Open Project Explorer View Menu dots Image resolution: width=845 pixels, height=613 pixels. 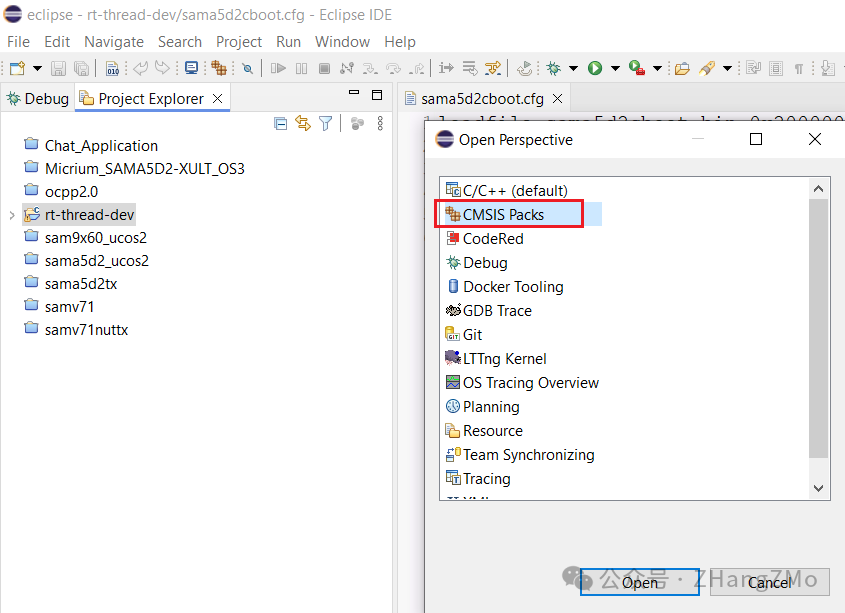coord(380,123)
